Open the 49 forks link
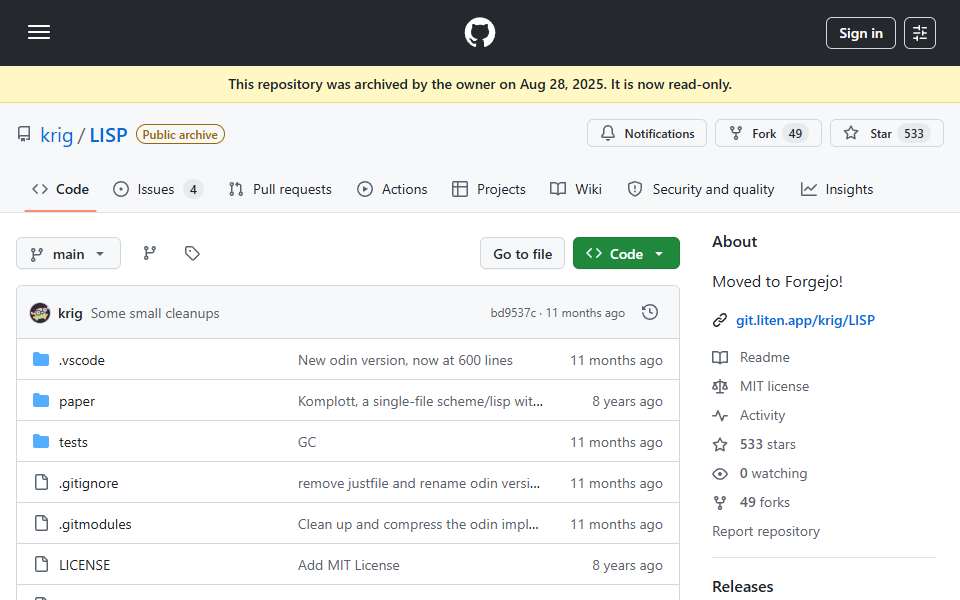This screenshot has height=600, width=960. click(x=764, y=503)
